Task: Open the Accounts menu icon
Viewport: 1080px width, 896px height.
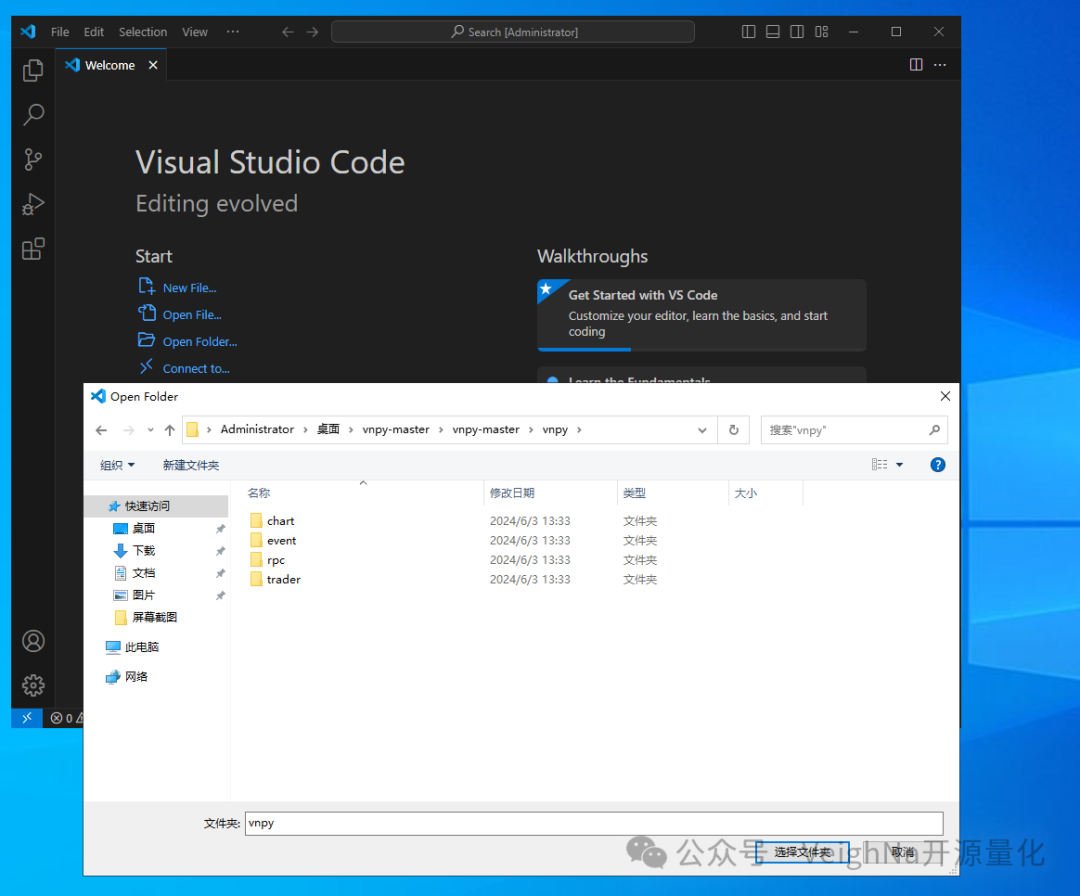Action: tap(33, 641)
